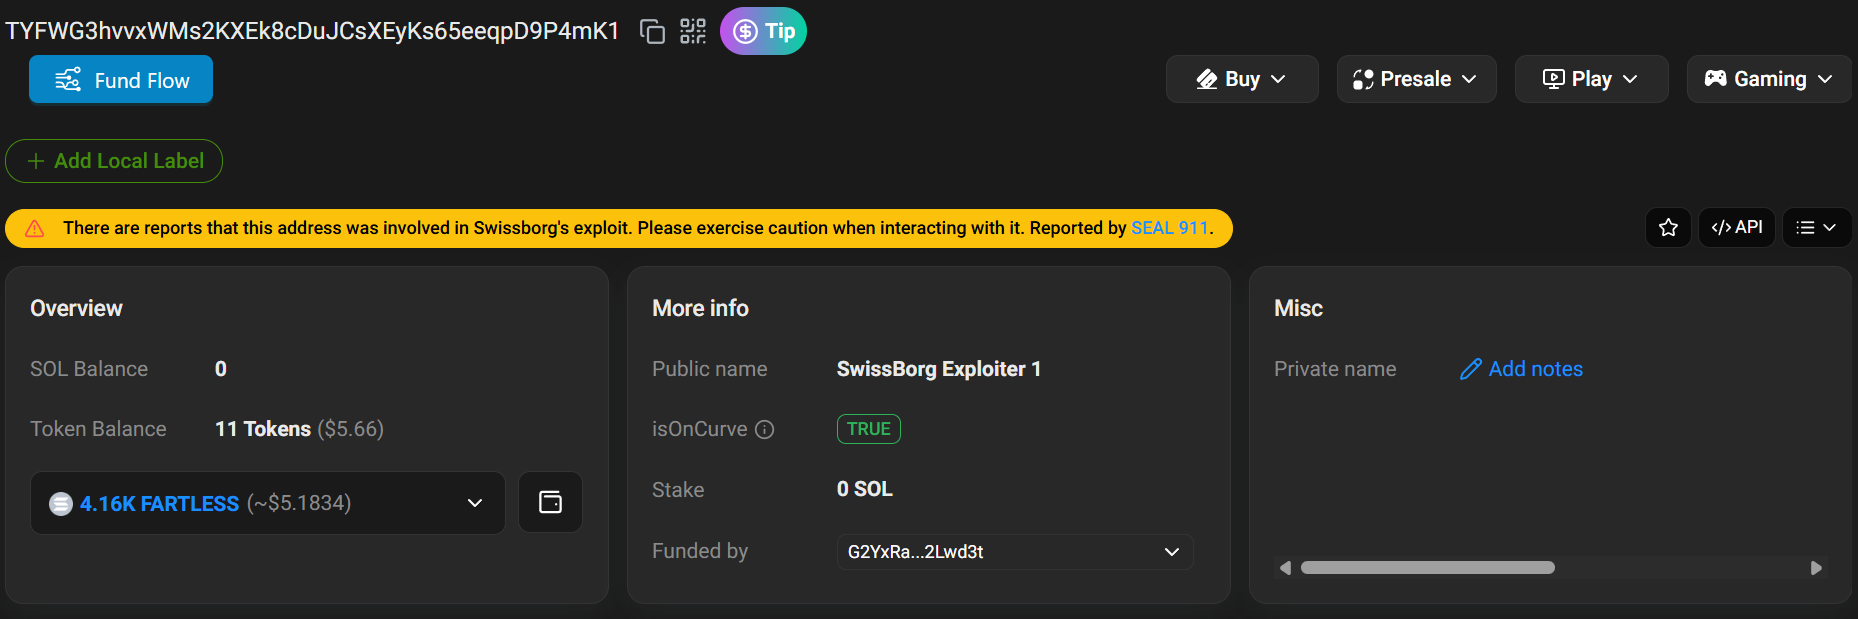
Task: Expand the list options menu
Action: (x=1817, y=228)
